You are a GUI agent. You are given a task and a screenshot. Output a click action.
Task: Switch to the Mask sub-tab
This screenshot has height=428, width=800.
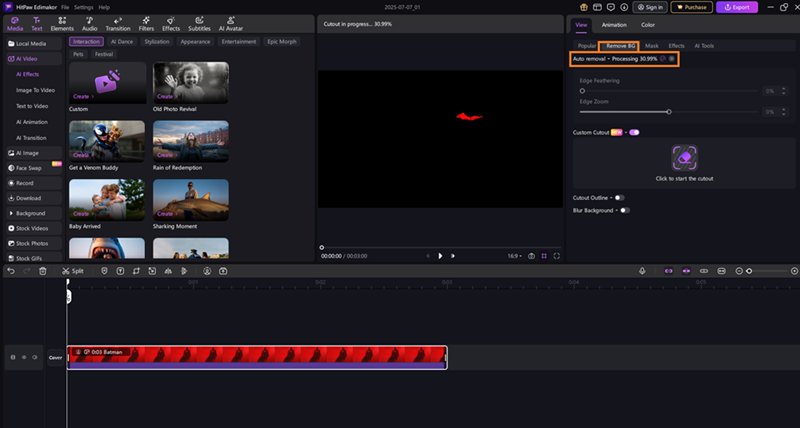click(x=652, y=46)
